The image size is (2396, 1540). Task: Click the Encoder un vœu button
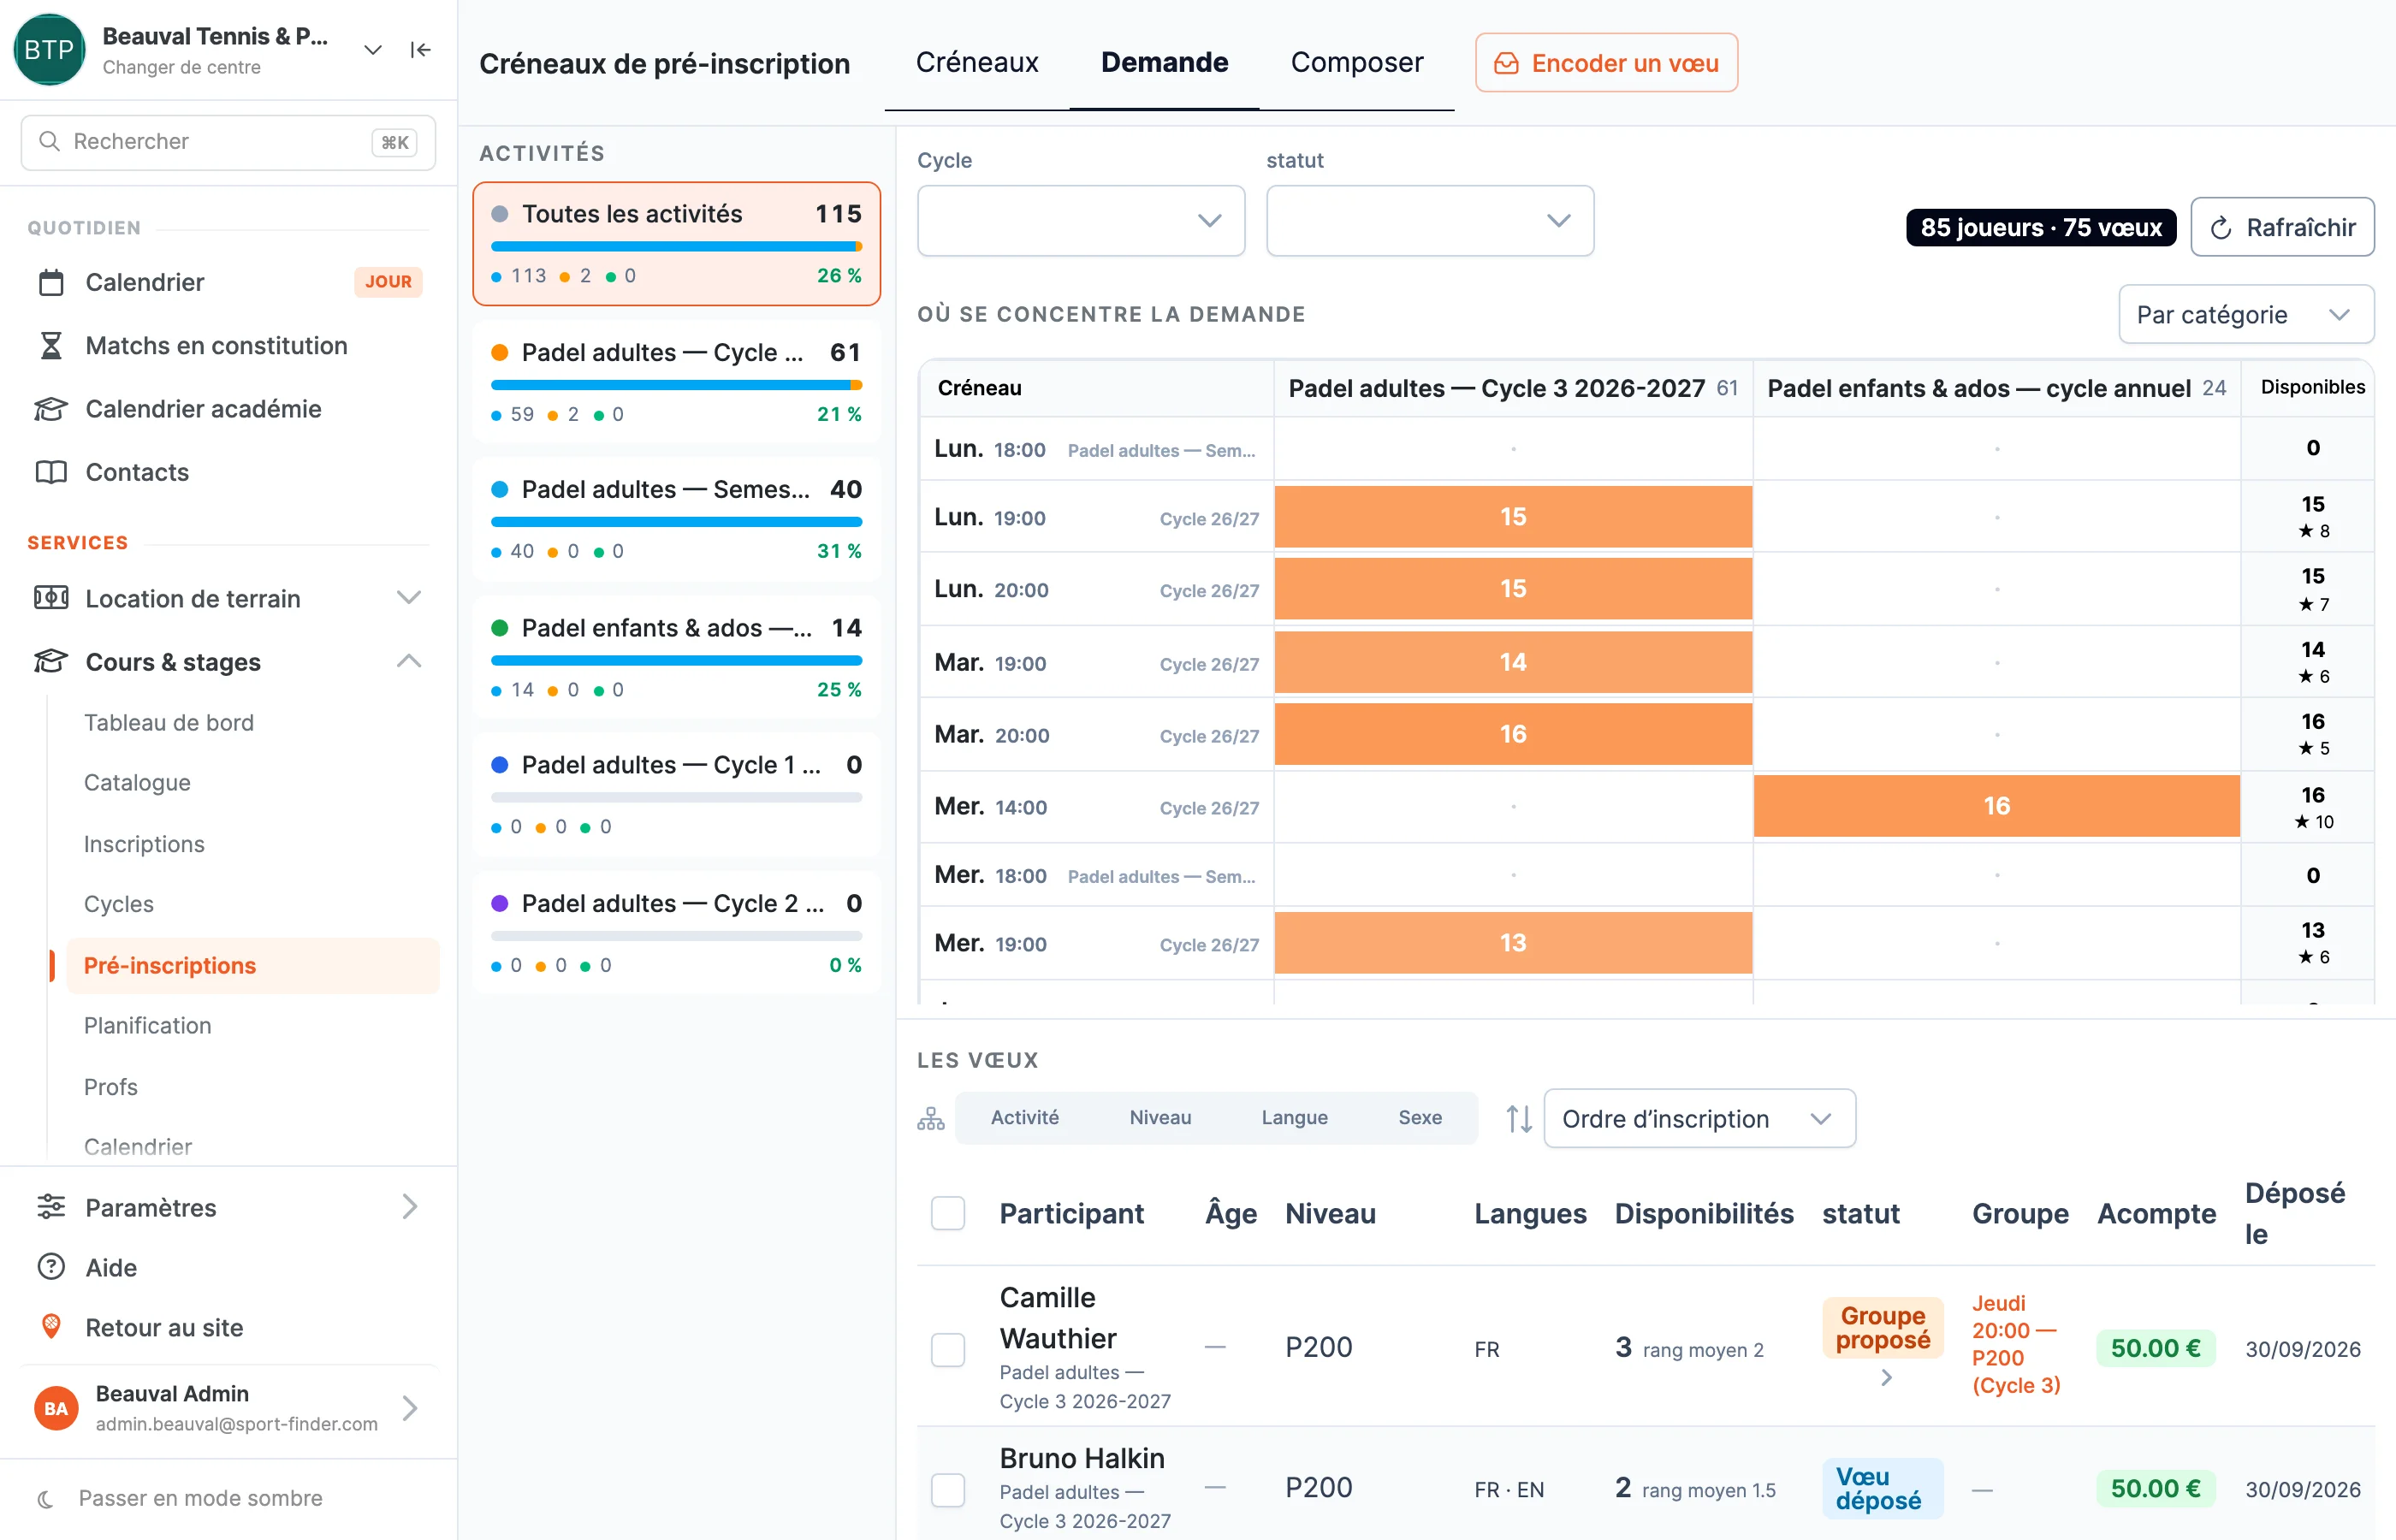1606,63
